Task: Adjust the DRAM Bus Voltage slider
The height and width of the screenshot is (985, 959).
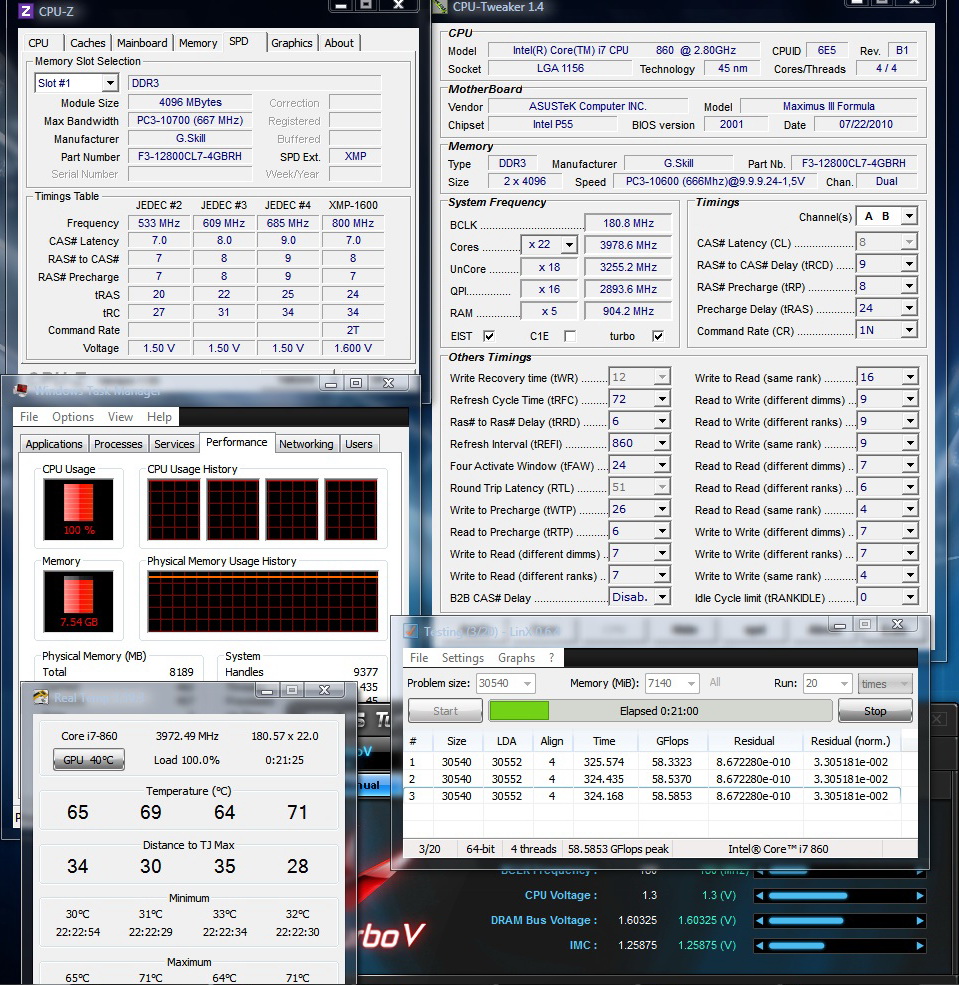Action: 839,920
